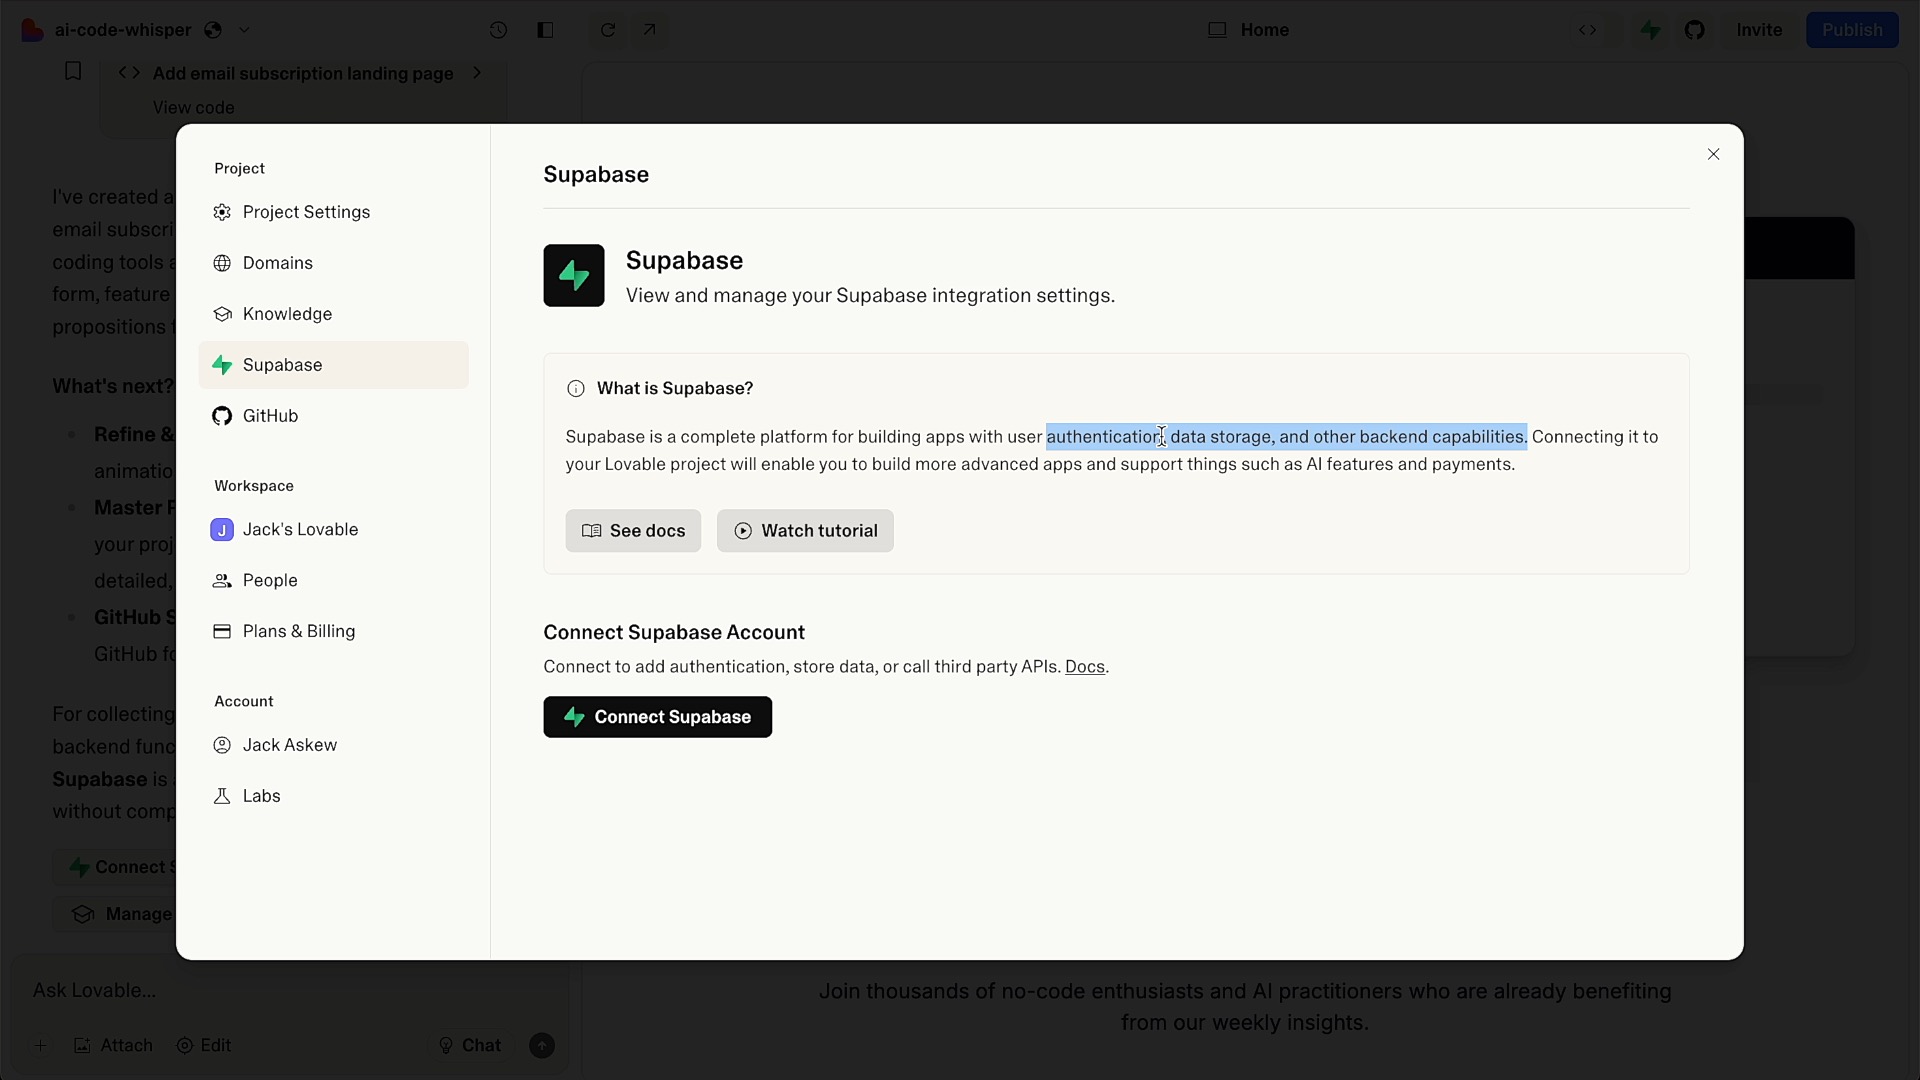Click the GitHub icon in top toolbar

[1694, 30]
